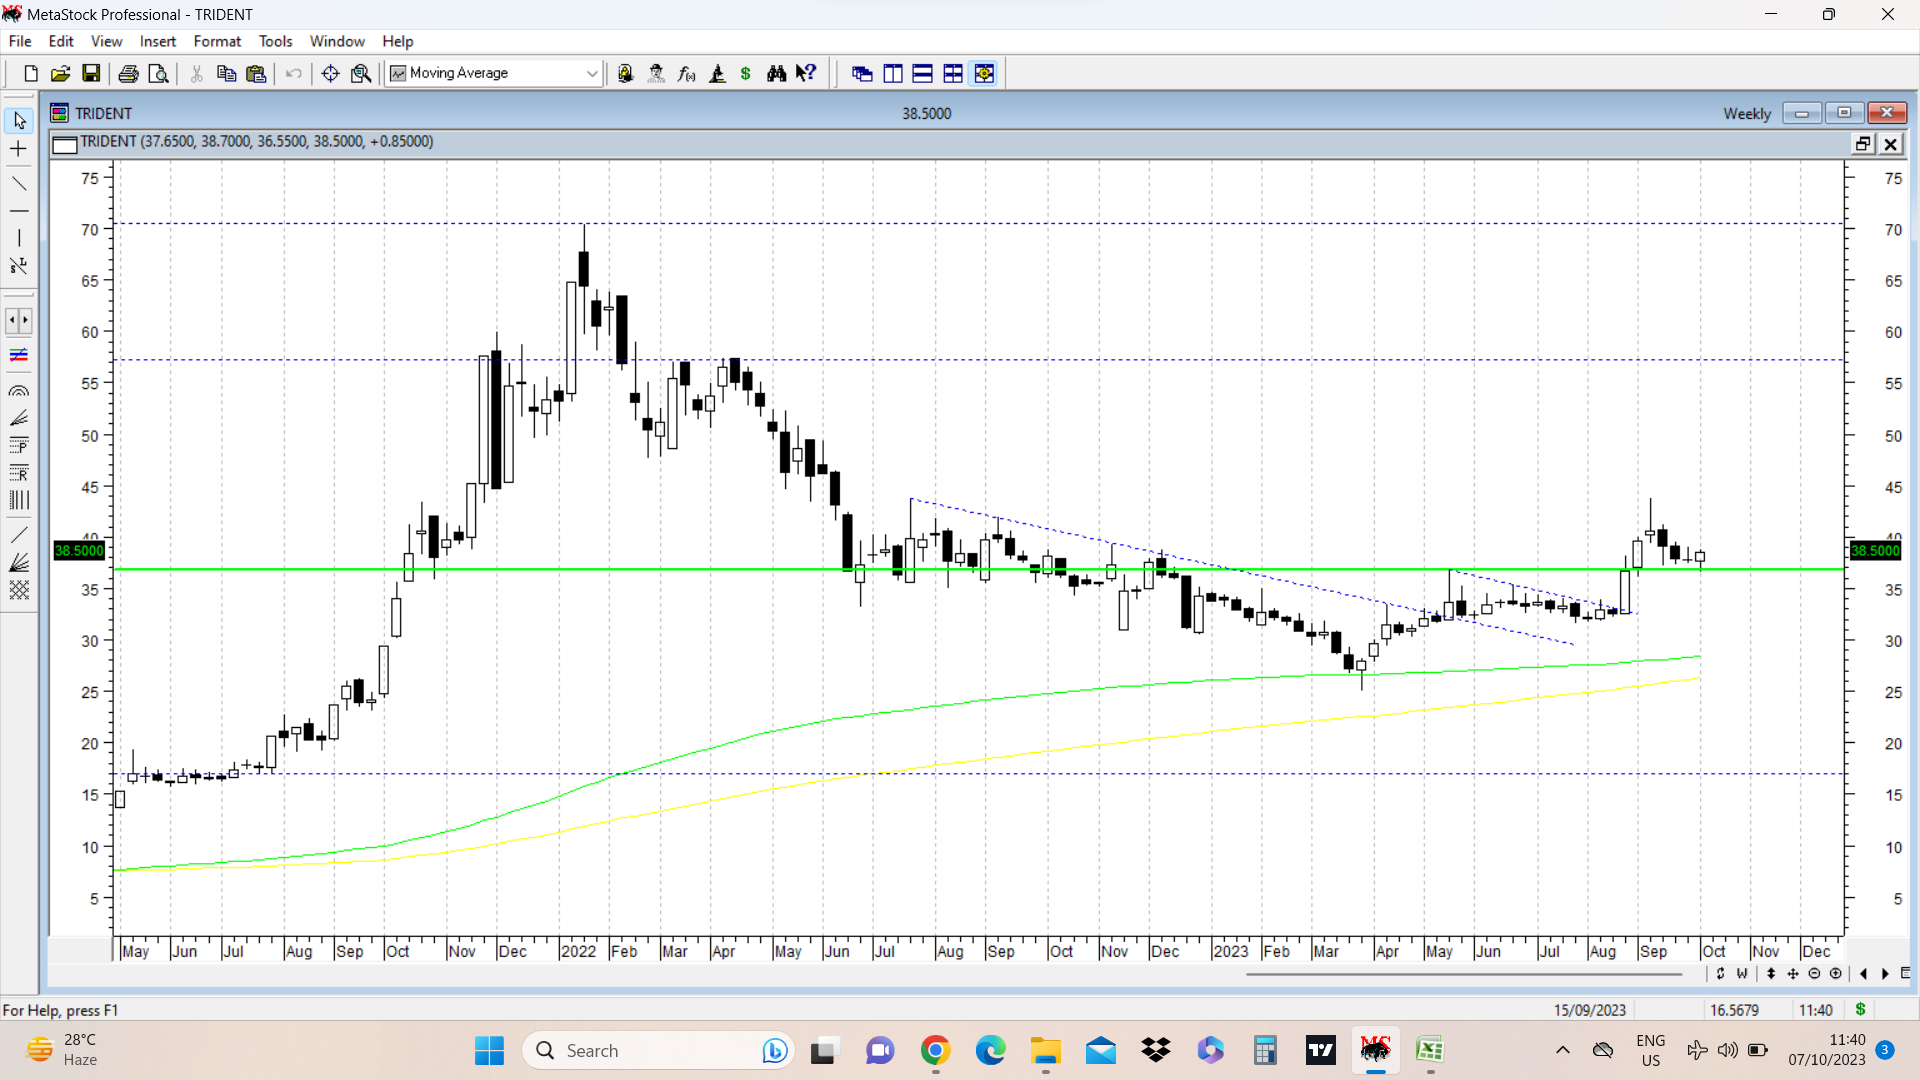This screenshot has width=1920, height=1080.
Task: Click the Expert Advisor icon
Action: 656,73
